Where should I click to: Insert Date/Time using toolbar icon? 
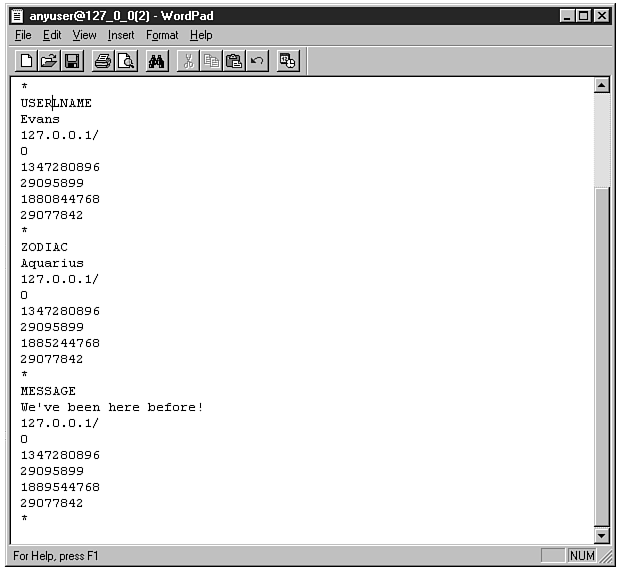click(288, 62)
